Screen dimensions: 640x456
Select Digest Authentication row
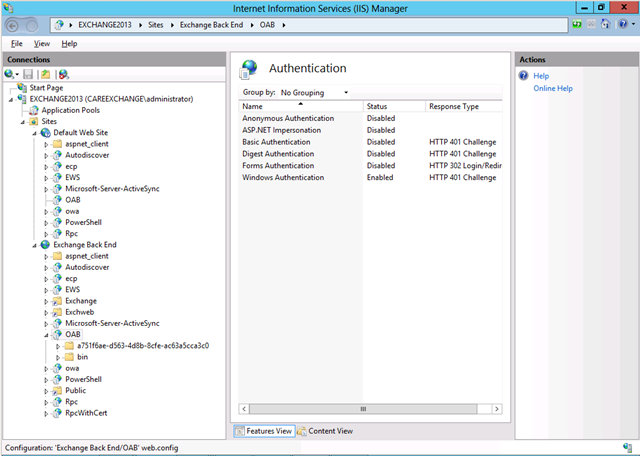point(370,153)
